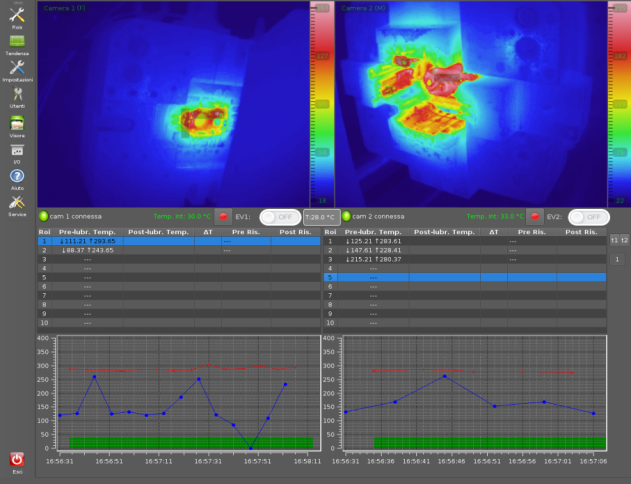The height and width of the screenshot is (484, 631).
Task: Select Roi 1 row in camera 1 table
Action: click(178, 241)
